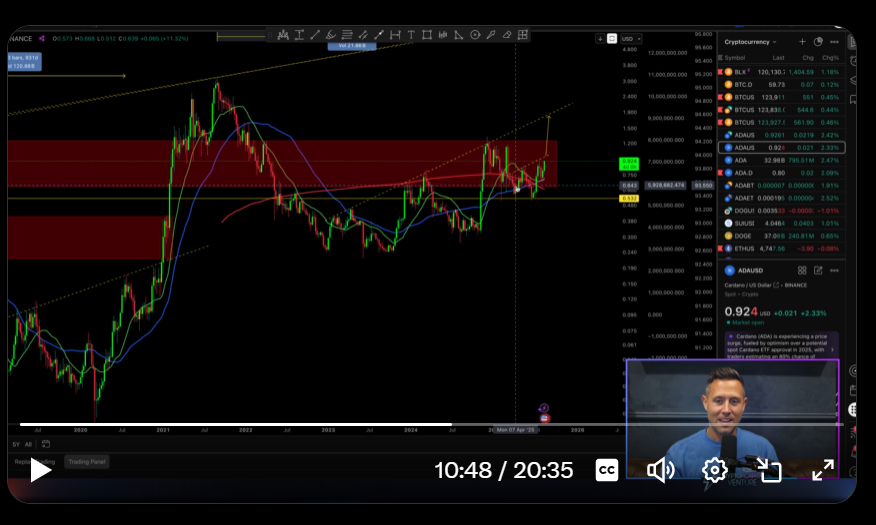Play the video
876x525 pixels.
pos(40,470)
